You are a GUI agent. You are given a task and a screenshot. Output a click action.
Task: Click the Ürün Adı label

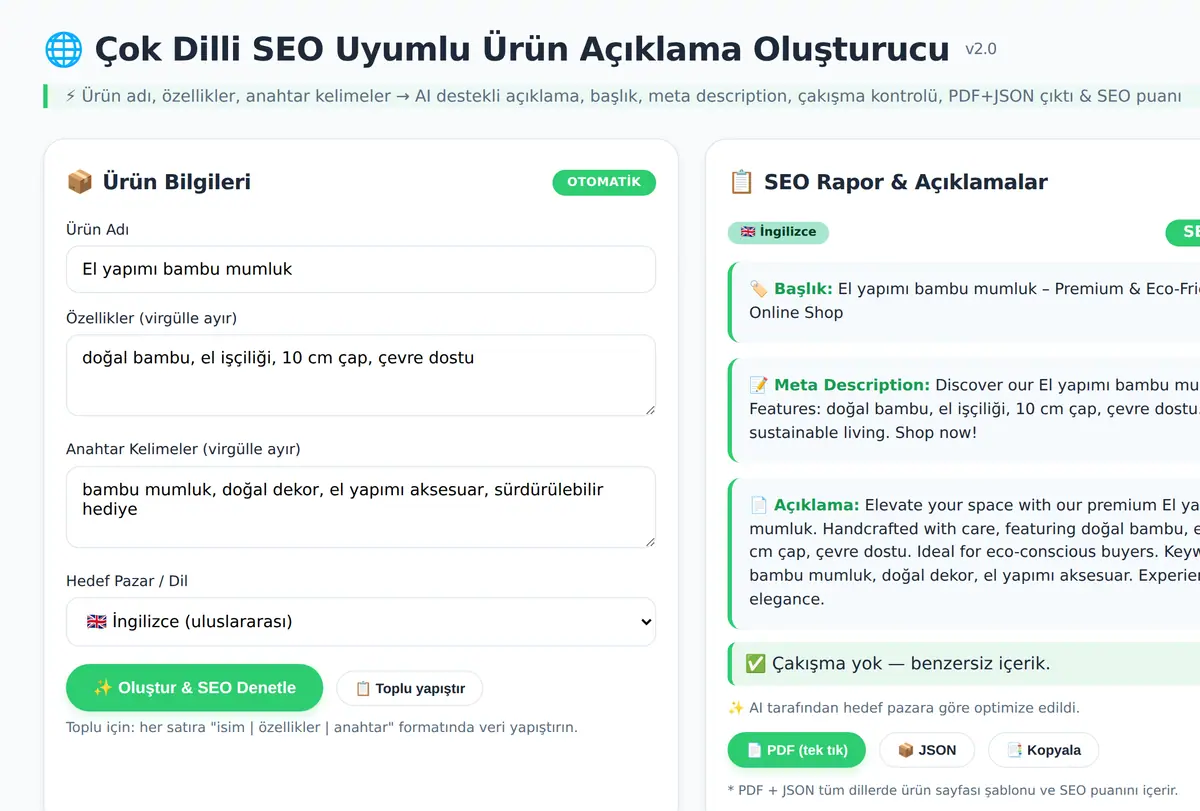97,230
